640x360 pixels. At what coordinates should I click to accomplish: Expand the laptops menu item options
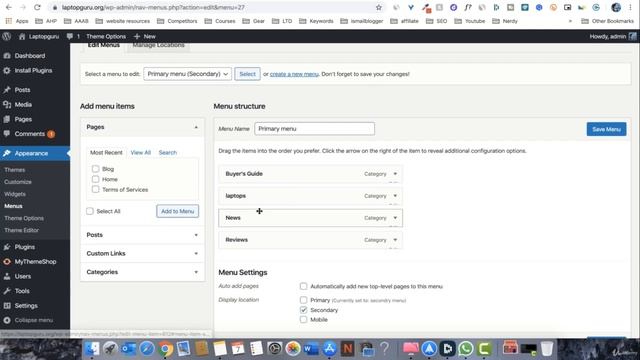395,196
